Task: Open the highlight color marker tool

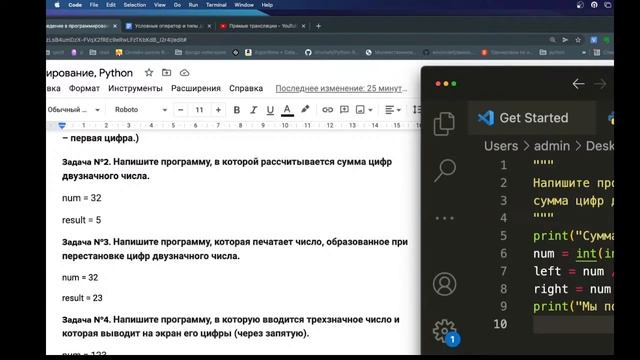Action: pos(305,109)
